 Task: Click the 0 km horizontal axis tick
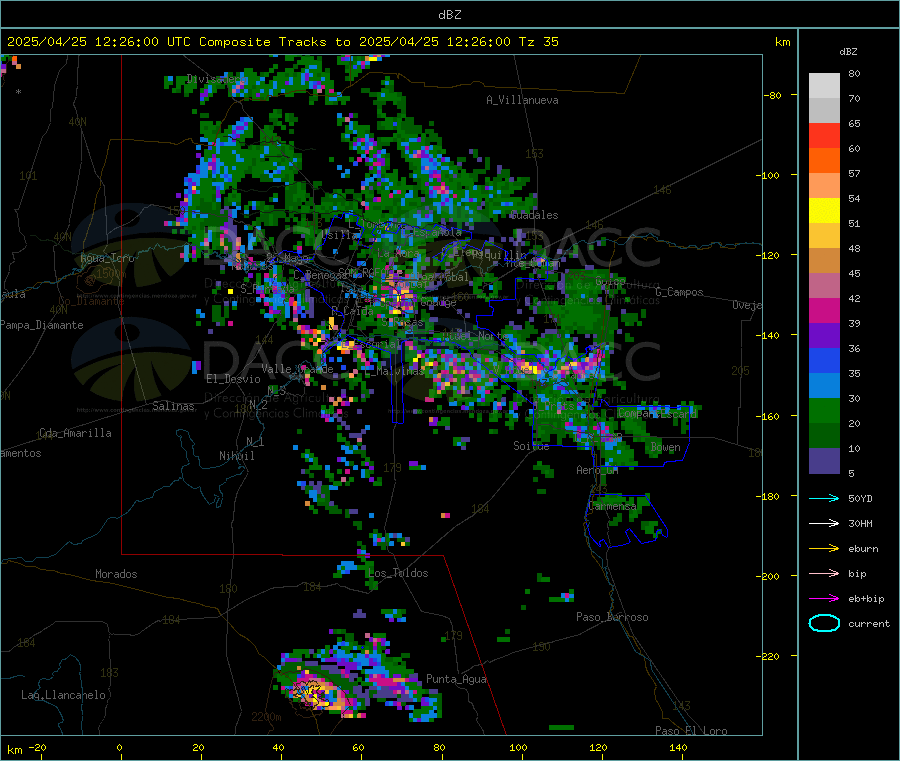point(119,747)
